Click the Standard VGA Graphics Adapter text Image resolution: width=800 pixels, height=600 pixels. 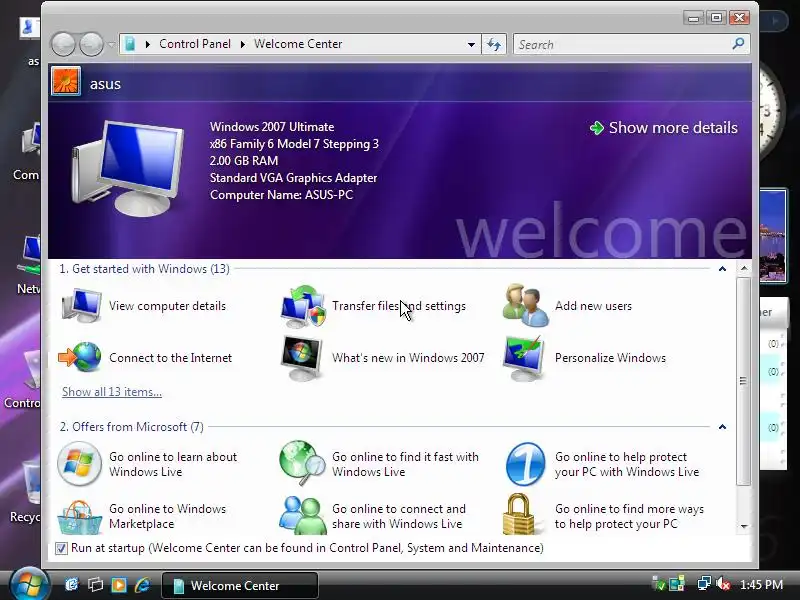pyautogui.click(x=293, y=178)
